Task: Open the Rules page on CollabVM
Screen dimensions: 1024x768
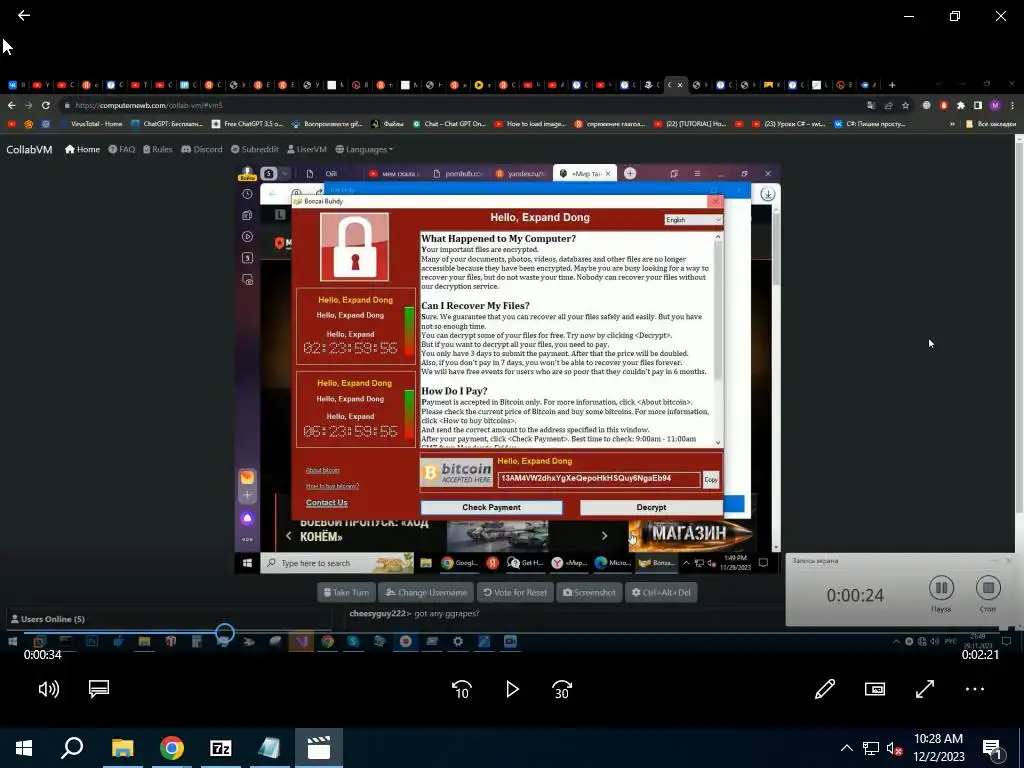Action: (x=157, y=150)
